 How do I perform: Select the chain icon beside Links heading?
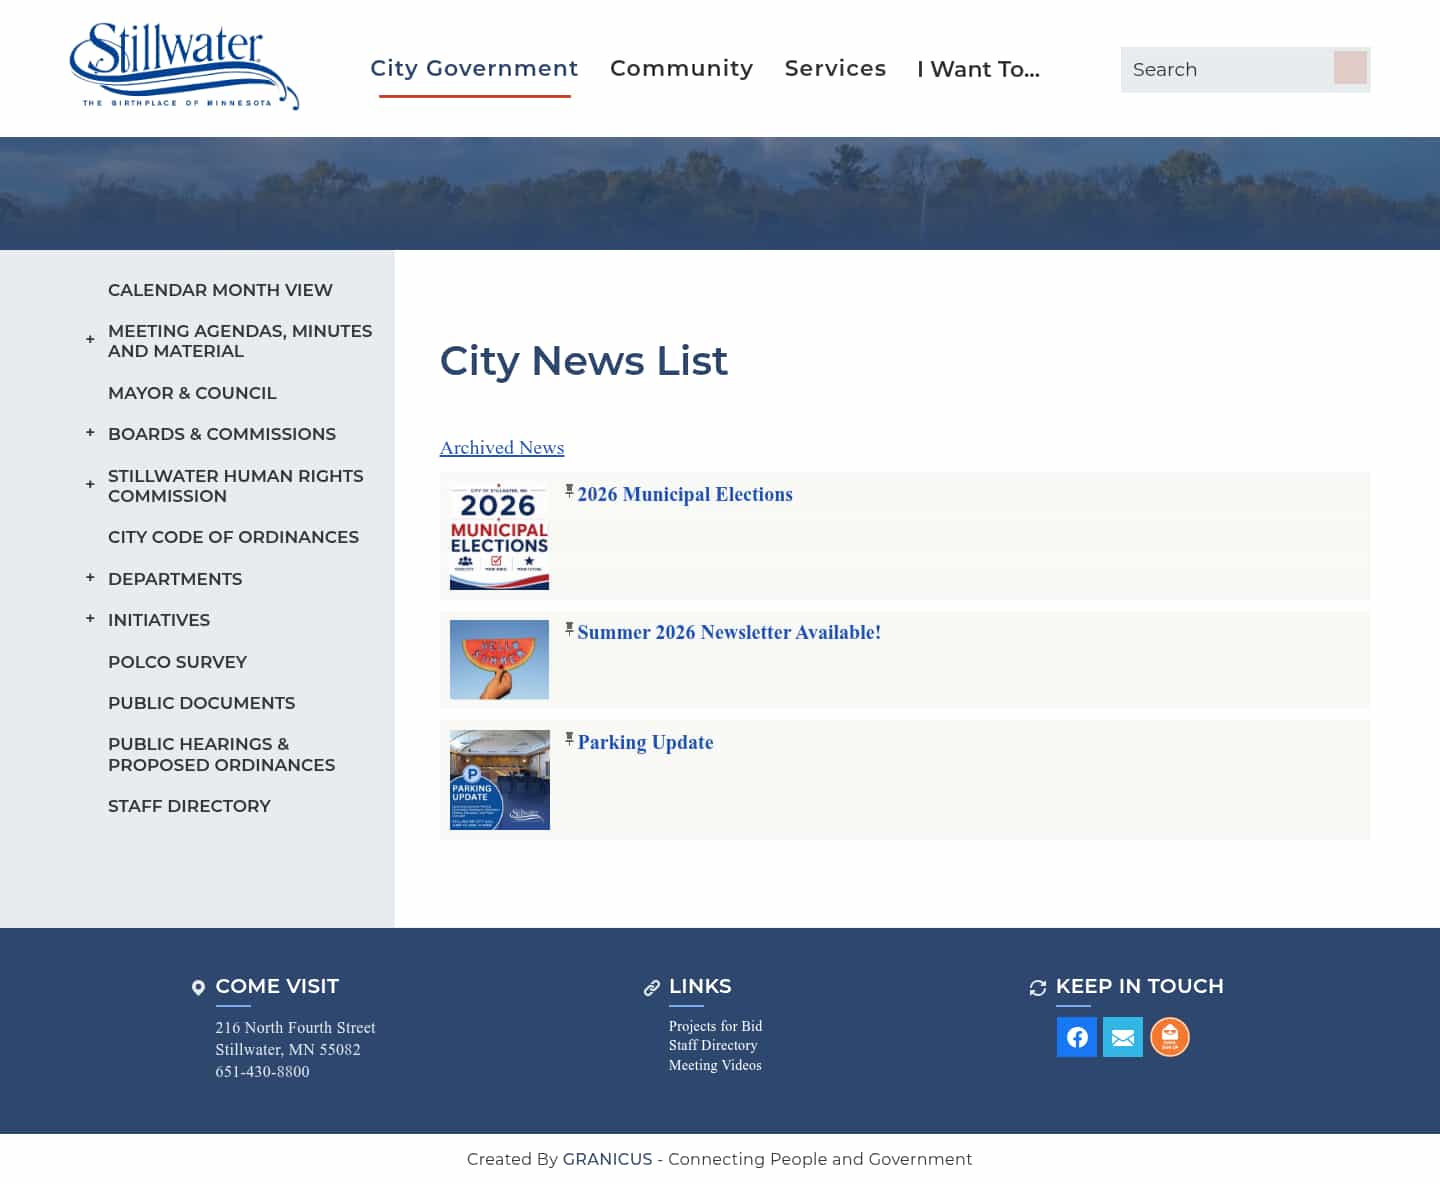(652, 988)
